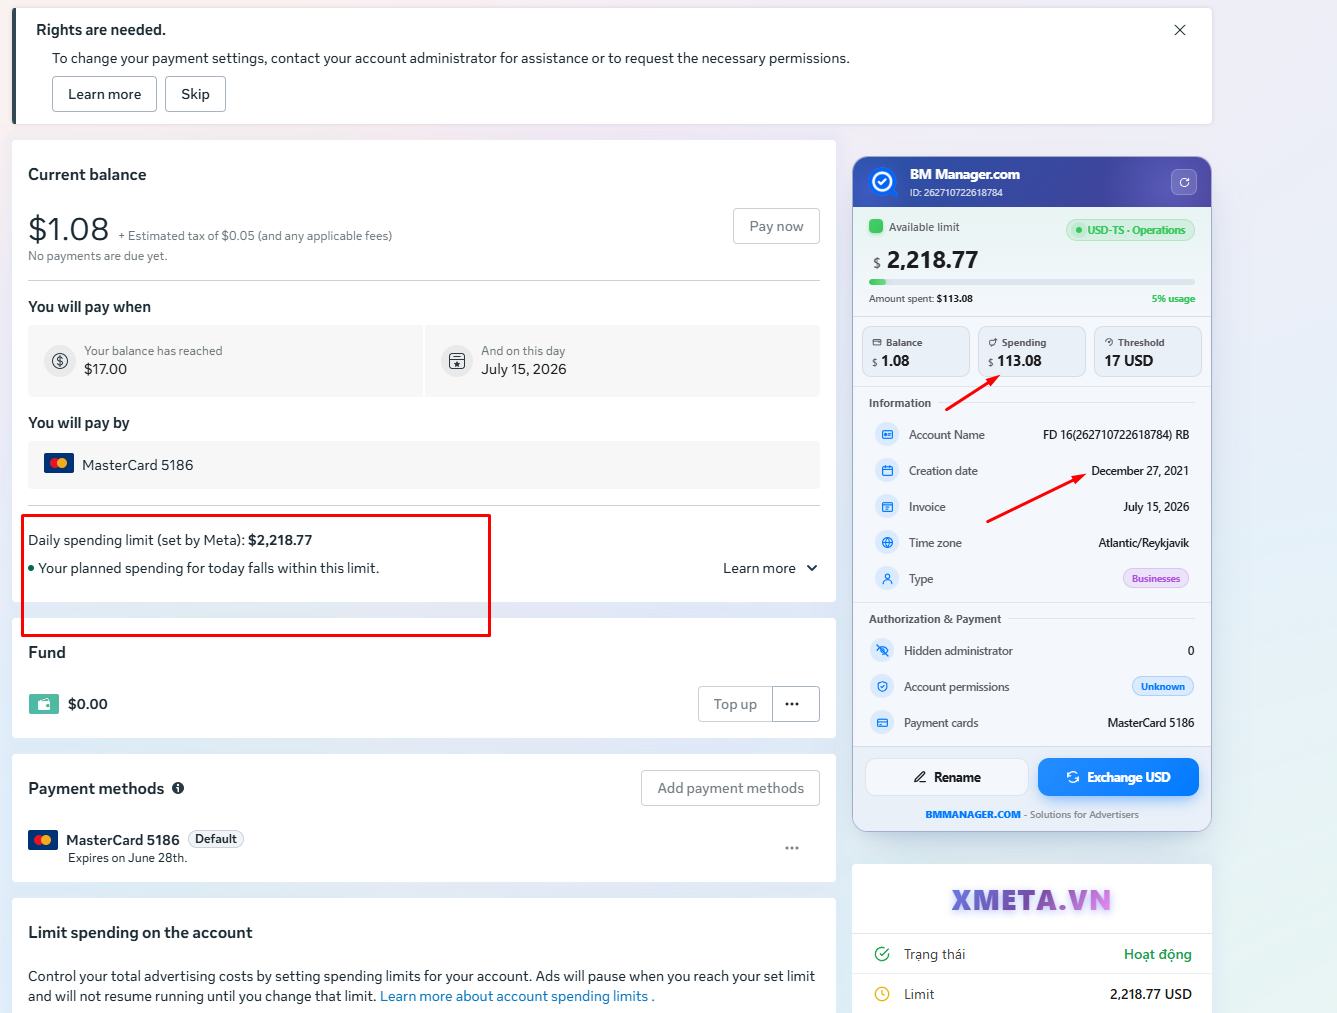Click the USD-TS - Operations status badge
1337x1013 pixels.
[1130, 230]
